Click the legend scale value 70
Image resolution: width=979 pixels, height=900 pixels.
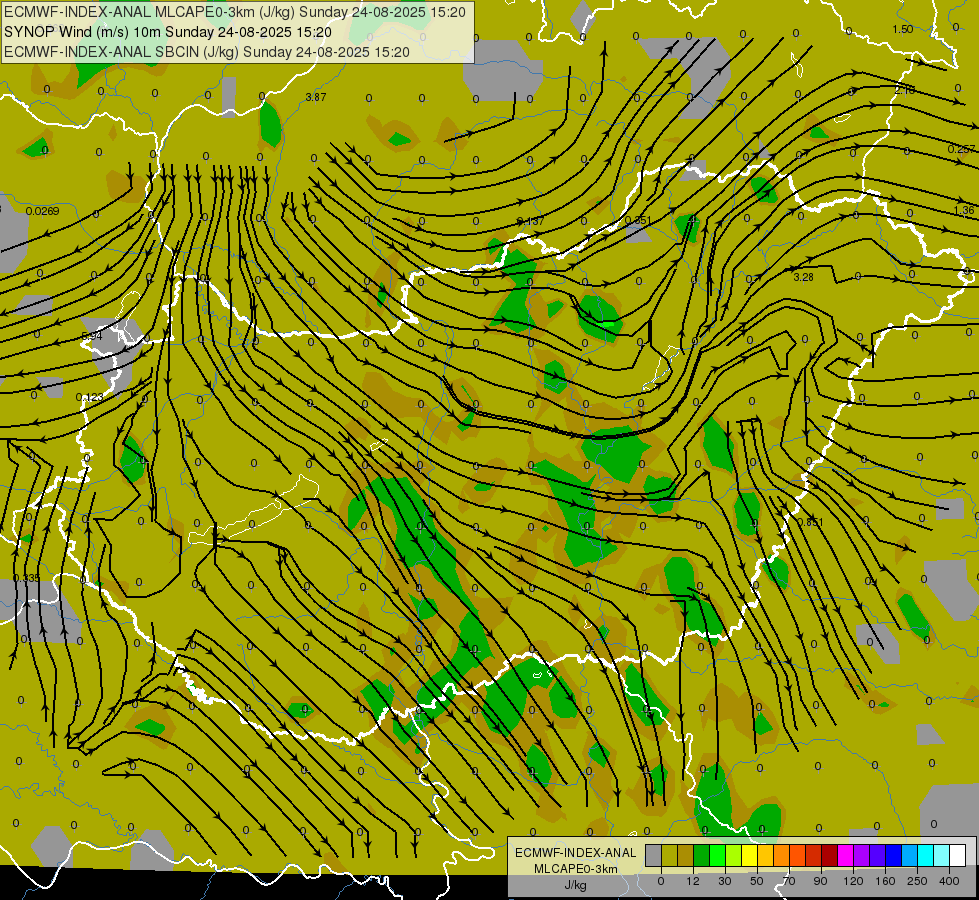789,881
